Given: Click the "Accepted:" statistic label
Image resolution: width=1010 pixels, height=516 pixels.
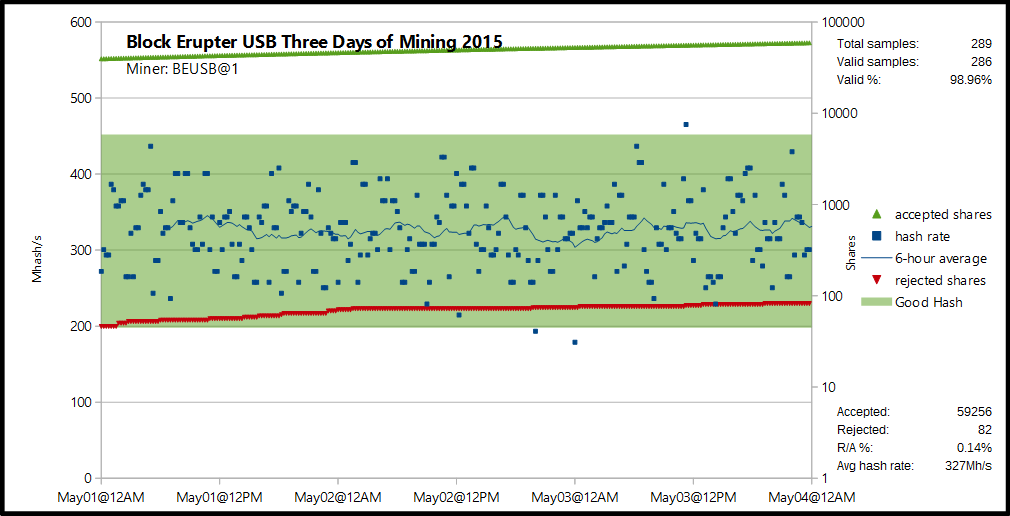Looking at the screenshot, I should coord(863,412).
